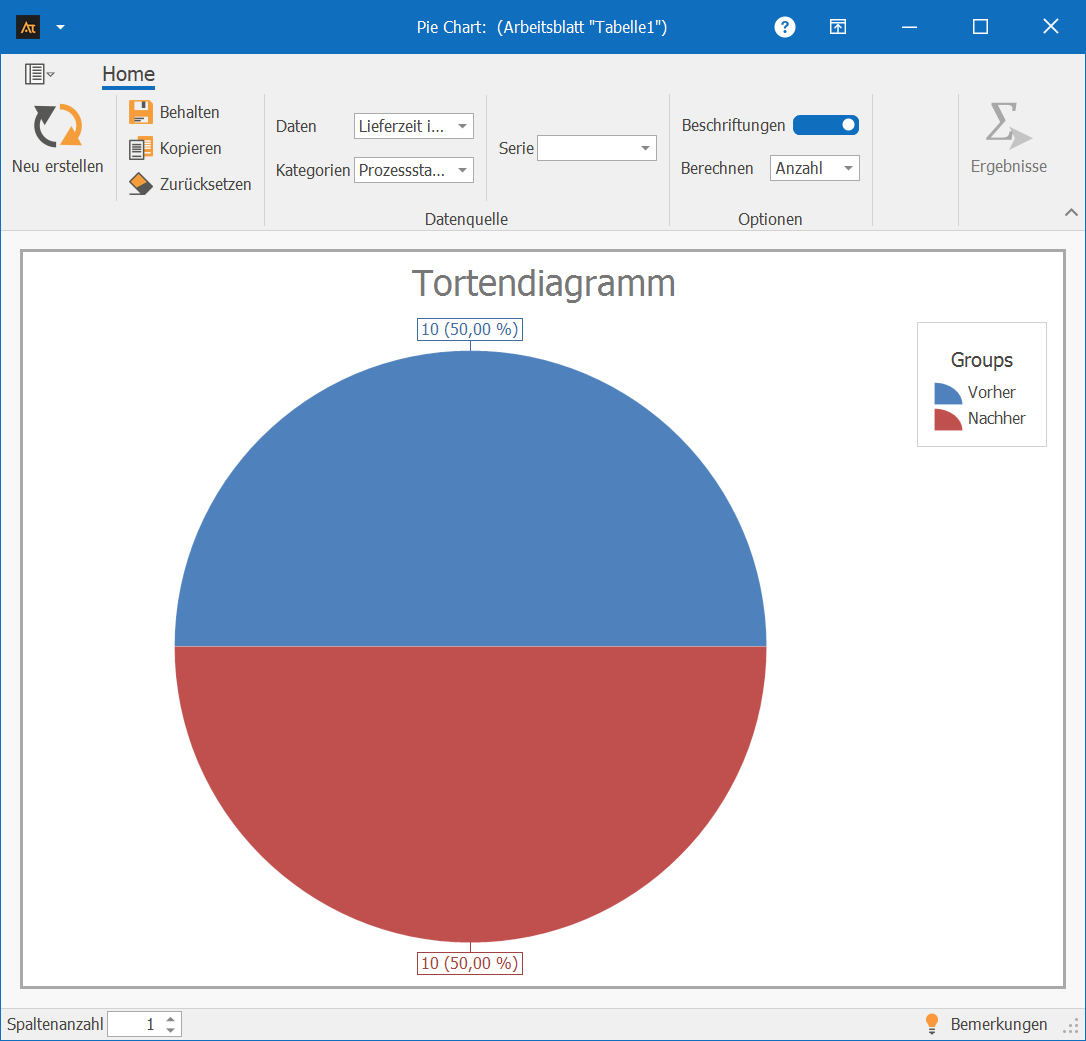Image resolution: width=1086 pixels, height=1041 pixels.
Task: Open the quick access toolbar arrow
Action: point(61,27)
